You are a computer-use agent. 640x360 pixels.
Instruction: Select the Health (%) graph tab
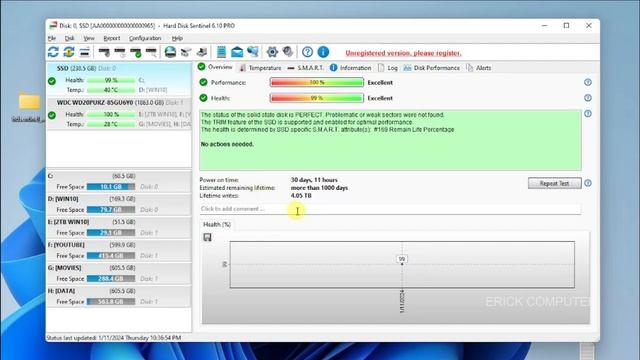[x=217, y=224]
